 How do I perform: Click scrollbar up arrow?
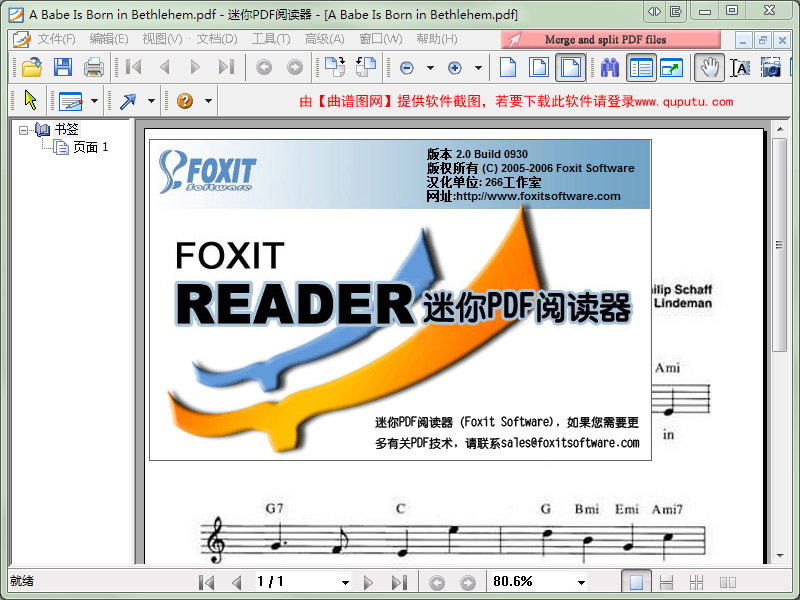tap(780, 130)
